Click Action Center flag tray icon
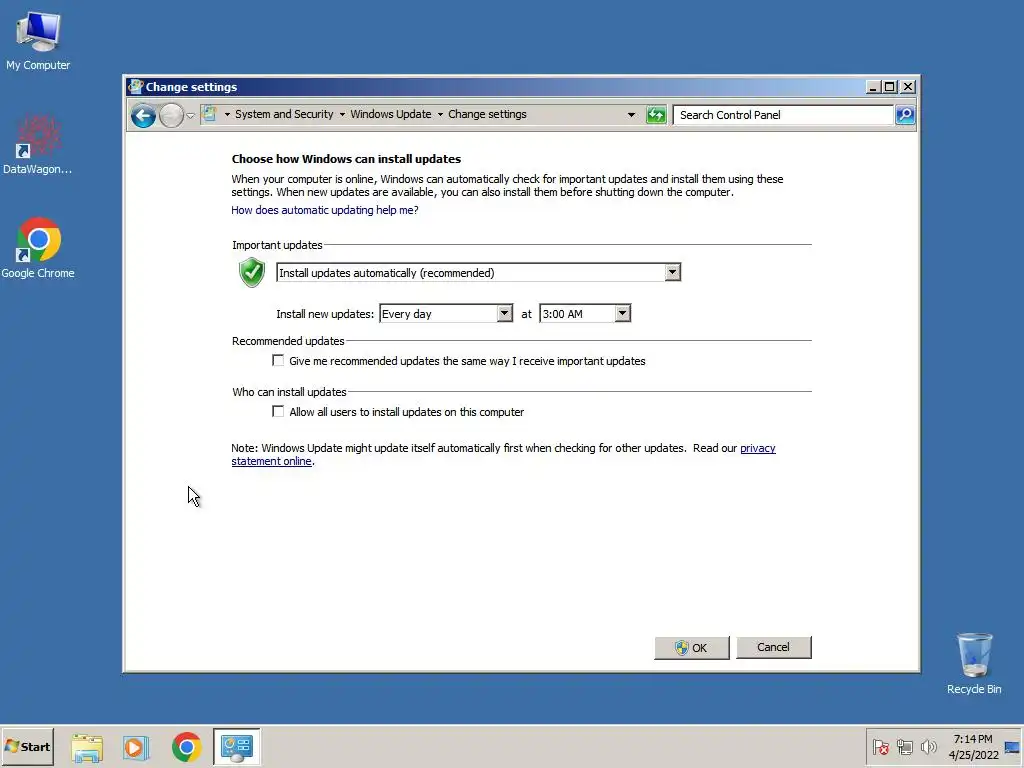This screenshot has width=1024, height=768. 880,747
